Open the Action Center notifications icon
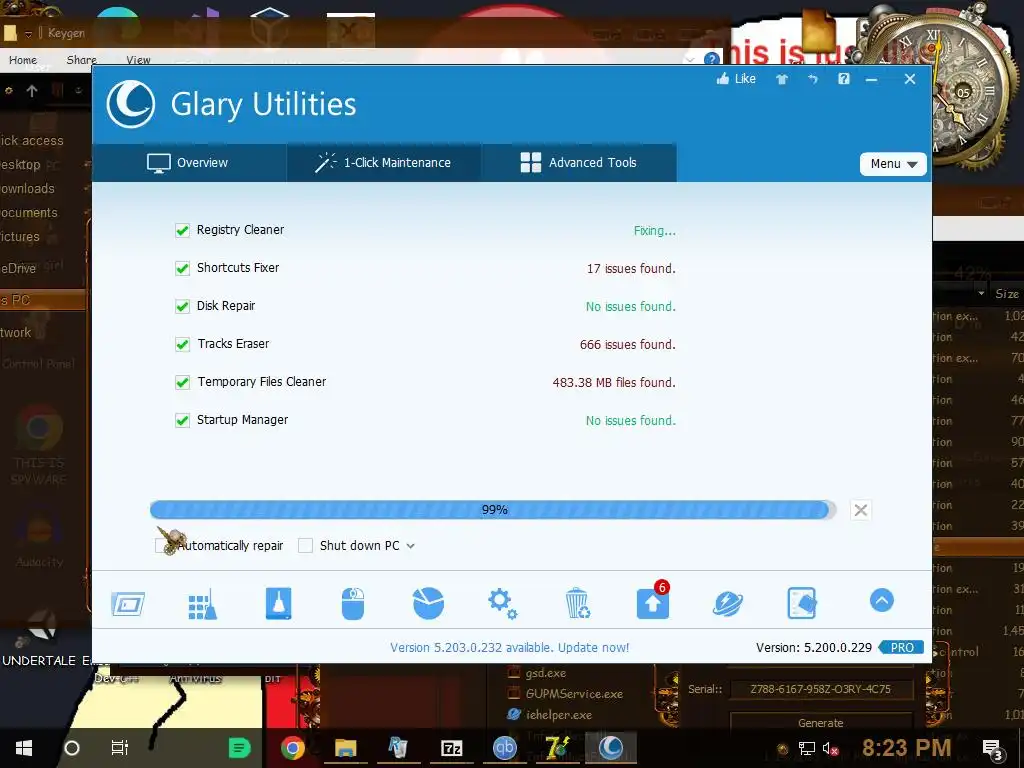The width and height of the screenshot is (1024, 768). [992, 749]
